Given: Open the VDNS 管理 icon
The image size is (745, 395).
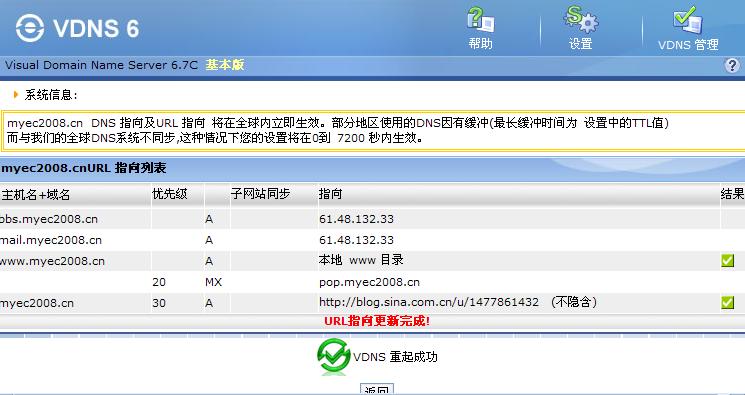Looking at the screenshot, I should (688, 20).
